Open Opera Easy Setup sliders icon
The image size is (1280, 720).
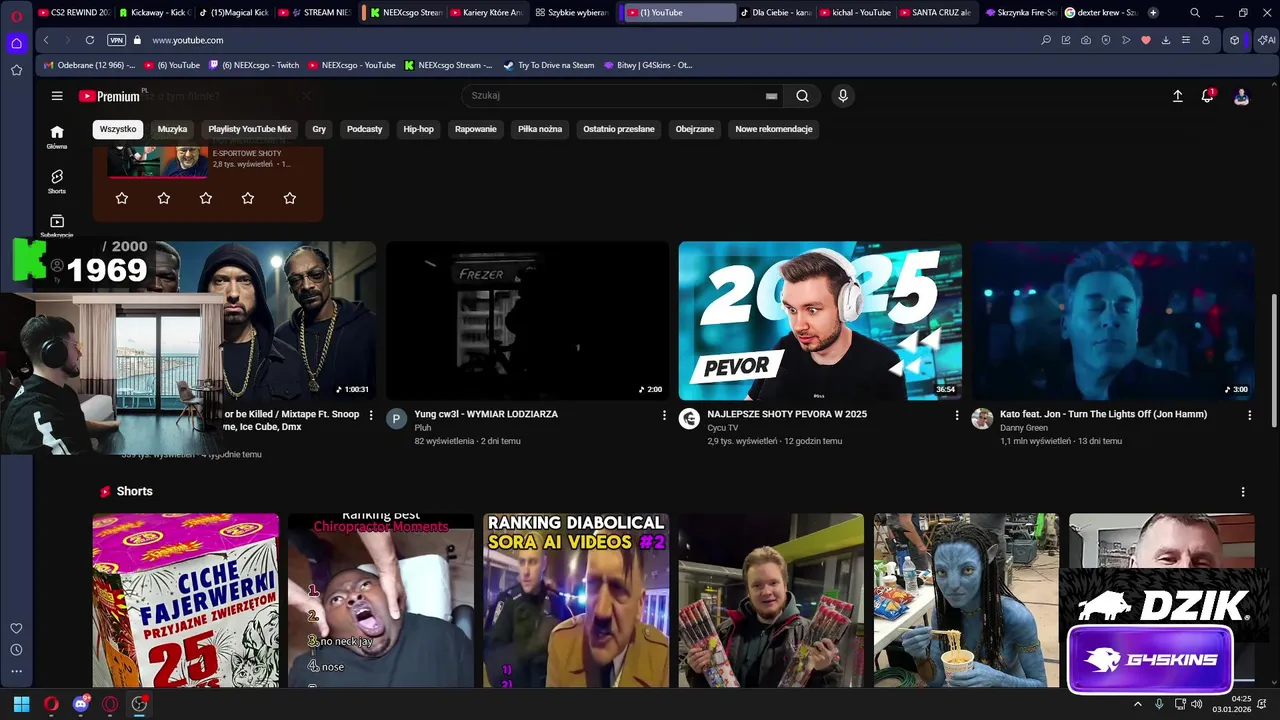pyautogui.click(x=1186, y=40)
